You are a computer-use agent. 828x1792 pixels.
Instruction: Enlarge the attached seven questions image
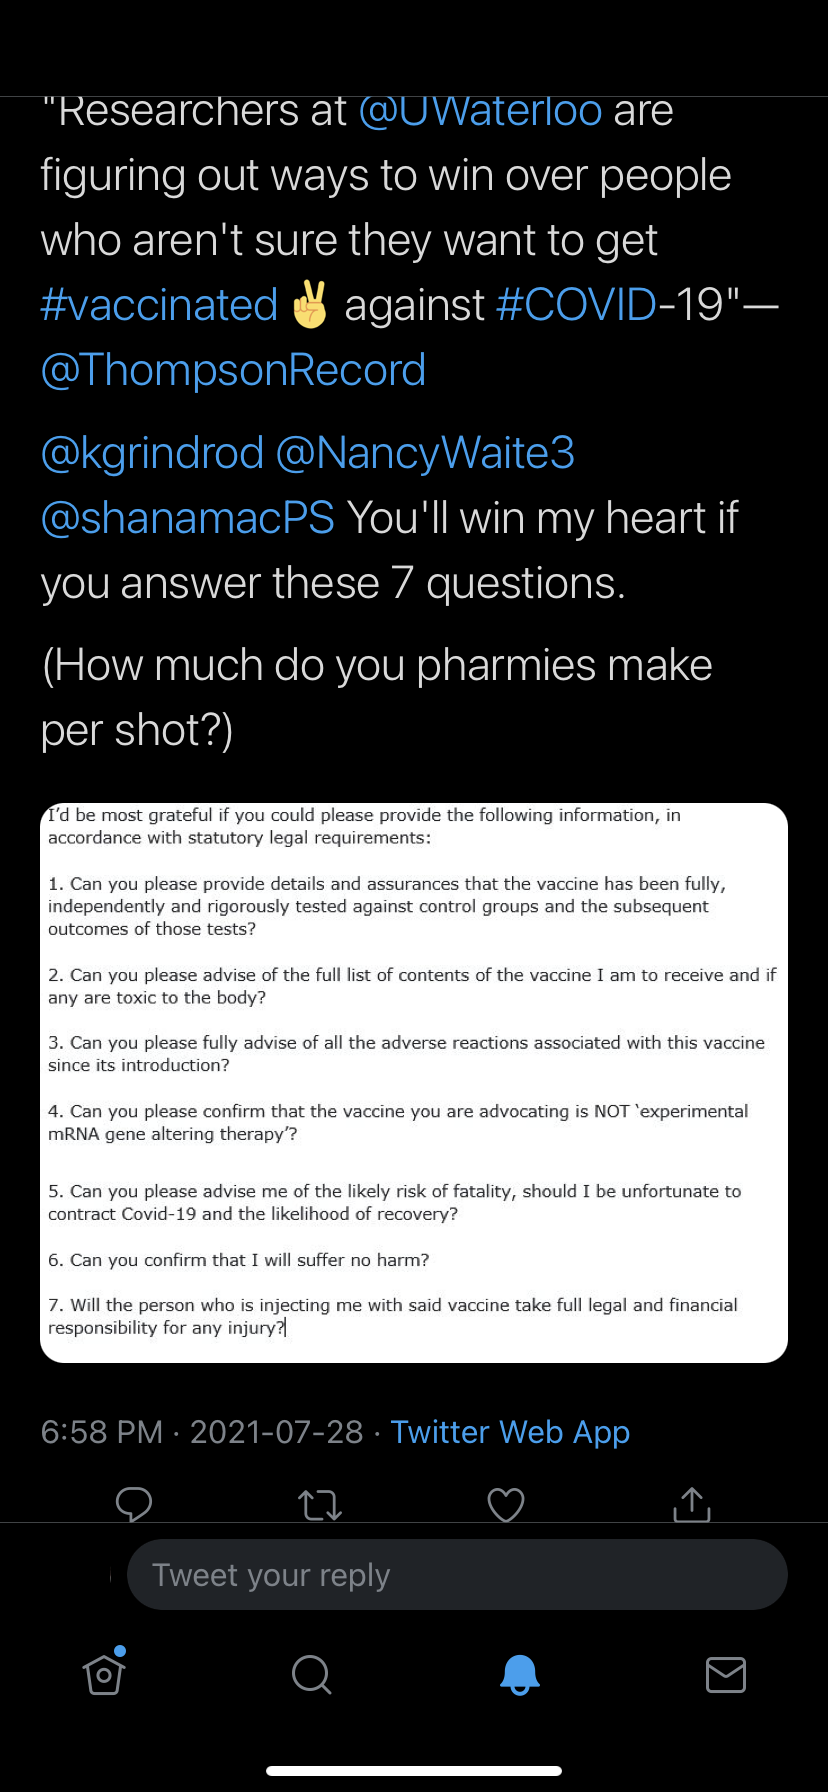pyautogui.click(x=414, y=1082)
